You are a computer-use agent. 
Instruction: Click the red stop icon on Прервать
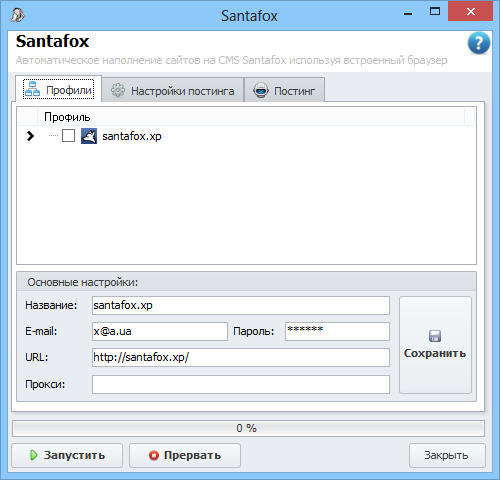pos(154,455)
